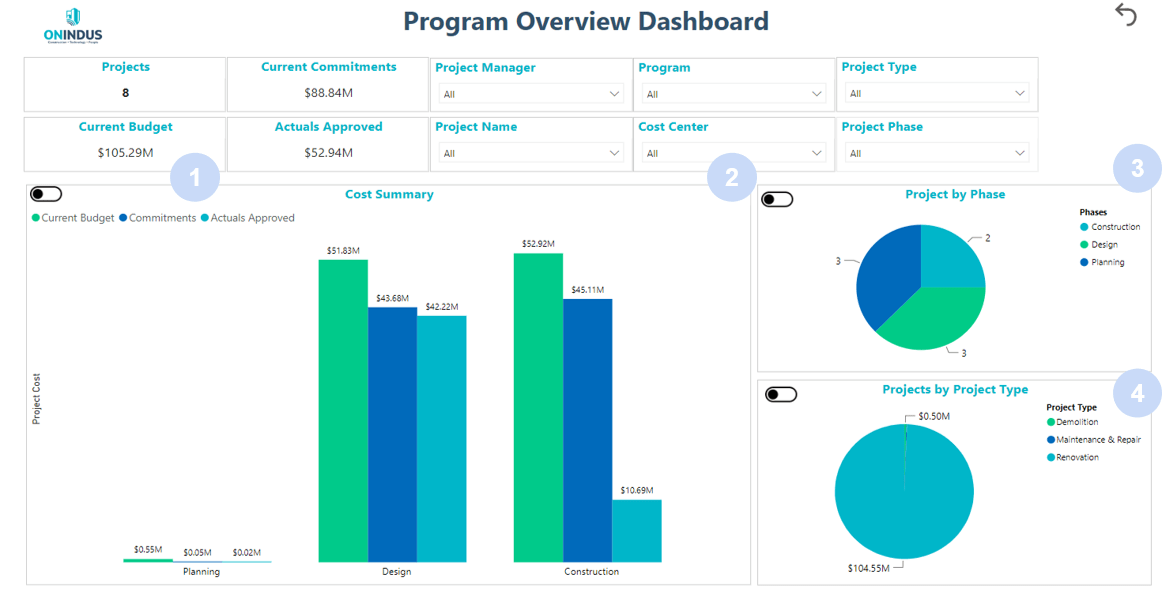Expand the Project Phase dropdown
Screen dimensions: 1162x593
click(937, 153)
